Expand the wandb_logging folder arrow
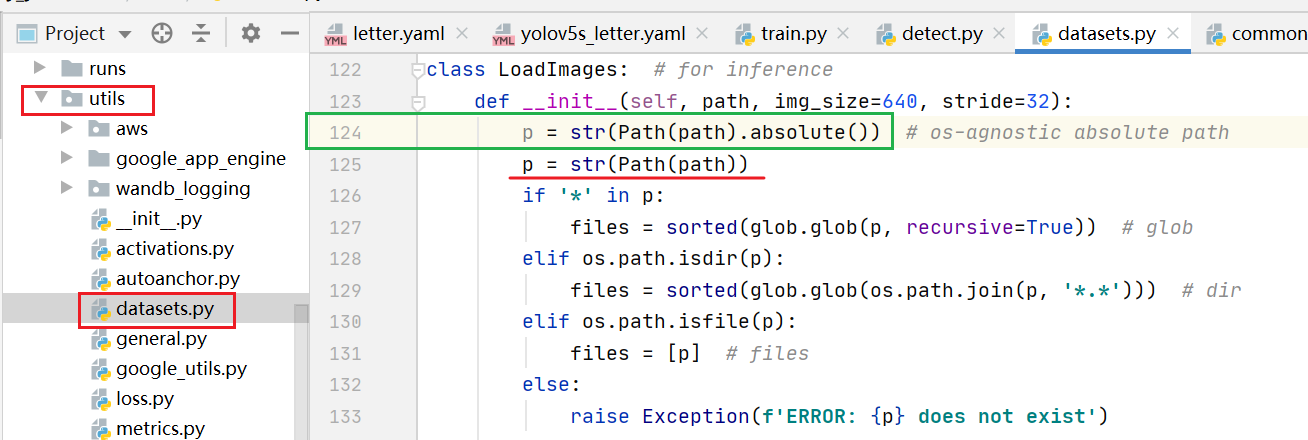Image resolution: width=1308 pixels, height=440 pixels. pos(67,189)
